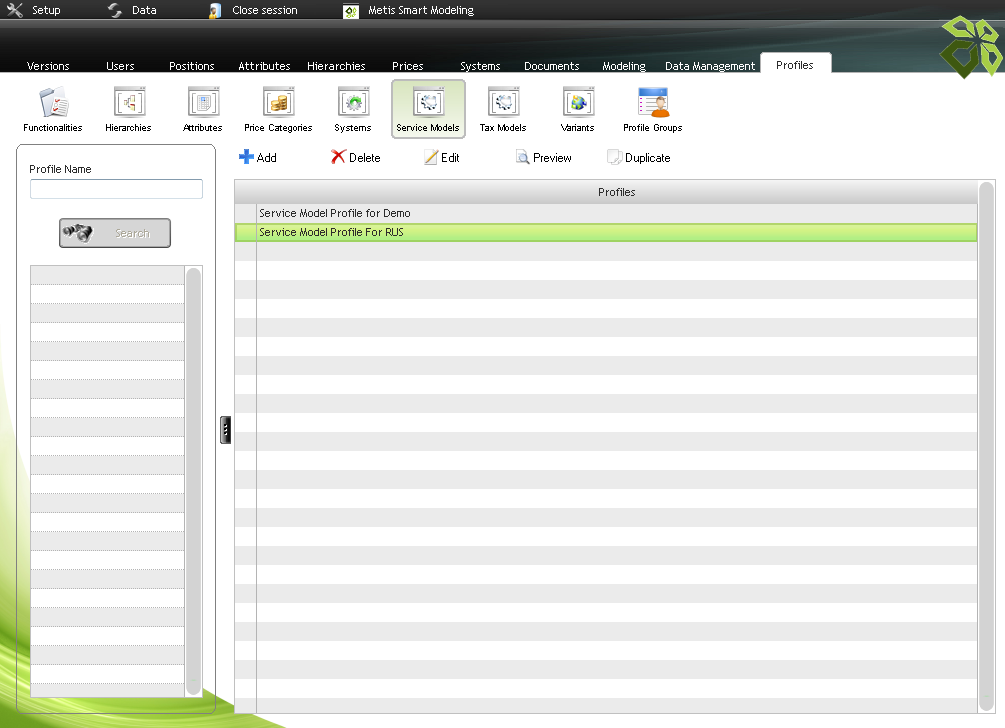Image resolution: width=1005 pixels, height=728 pixels.
Task: Collapse the left search panel handle
Action: click(x=225, y=429)
